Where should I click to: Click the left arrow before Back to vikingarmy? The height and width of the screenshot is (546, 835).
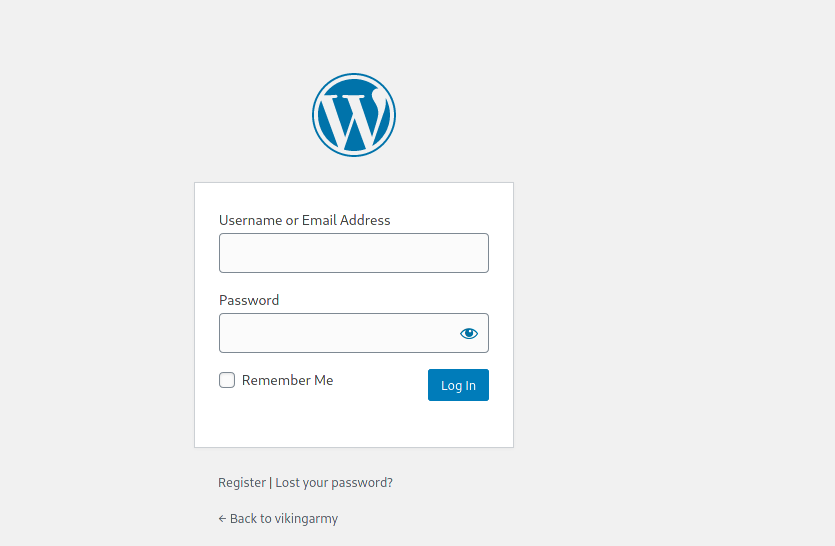[222, 518]
